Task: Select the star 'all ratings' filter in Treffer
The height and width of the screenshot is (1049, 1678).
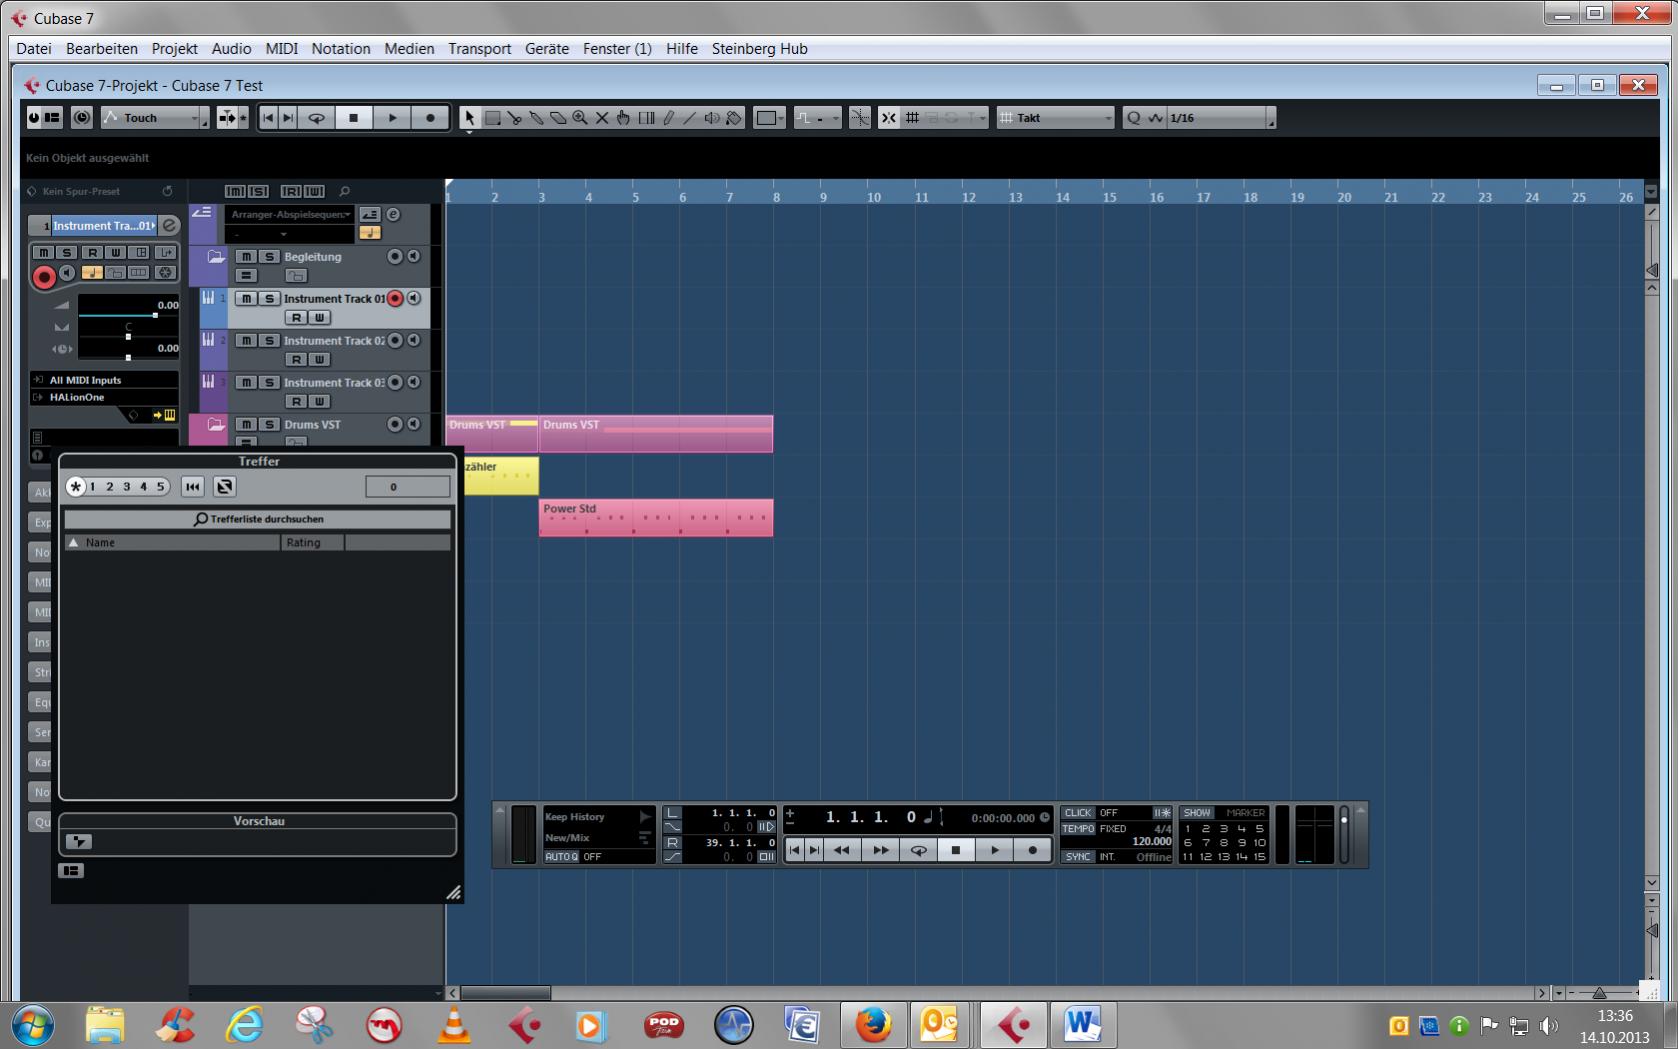Action: (76, 487)
